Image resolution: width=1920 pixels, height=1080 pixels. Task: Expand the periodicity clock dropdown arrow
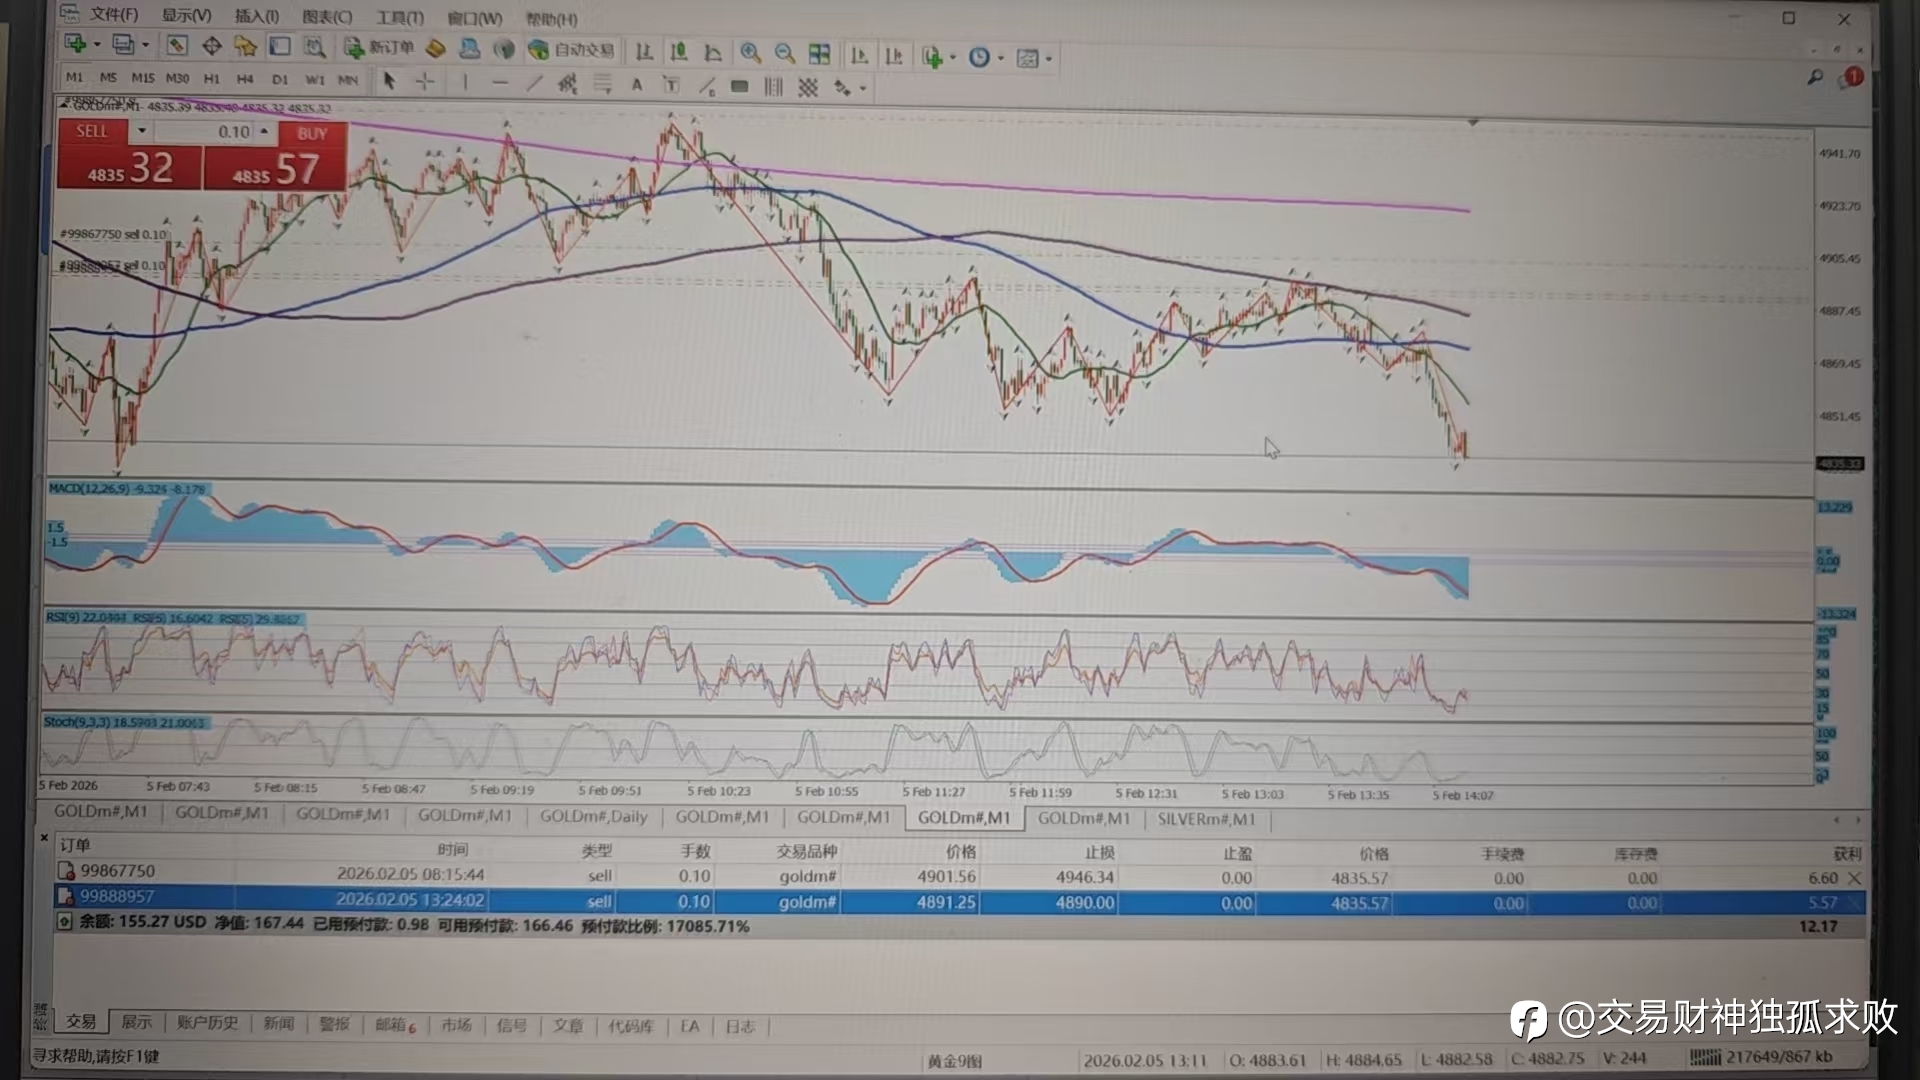[x=1001, y=58]
